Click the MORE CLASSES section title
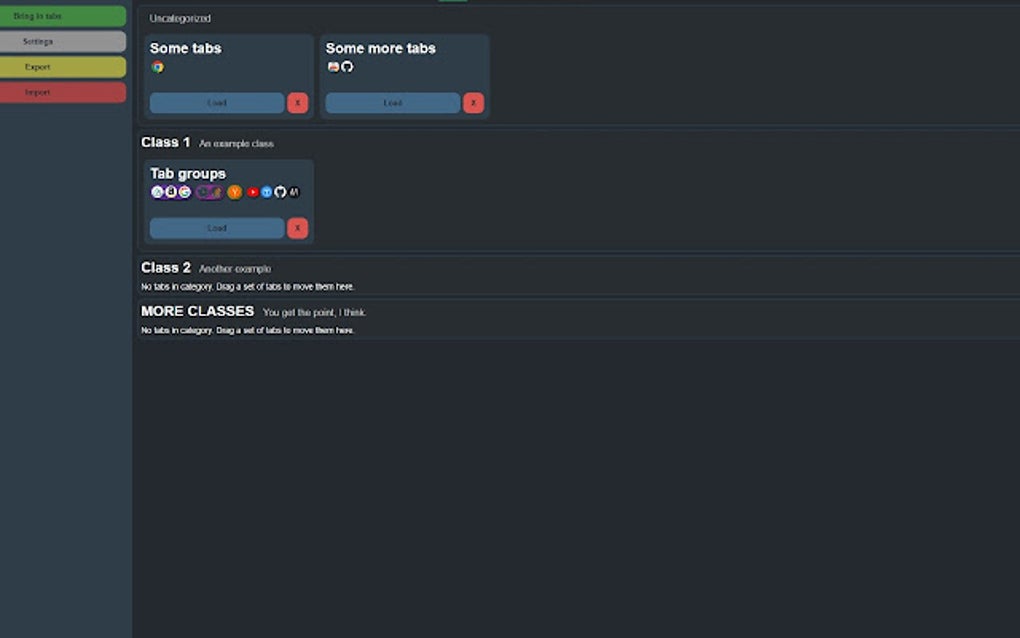The image size is (1020, 638). pyautogui.click(x=197, y=311)
